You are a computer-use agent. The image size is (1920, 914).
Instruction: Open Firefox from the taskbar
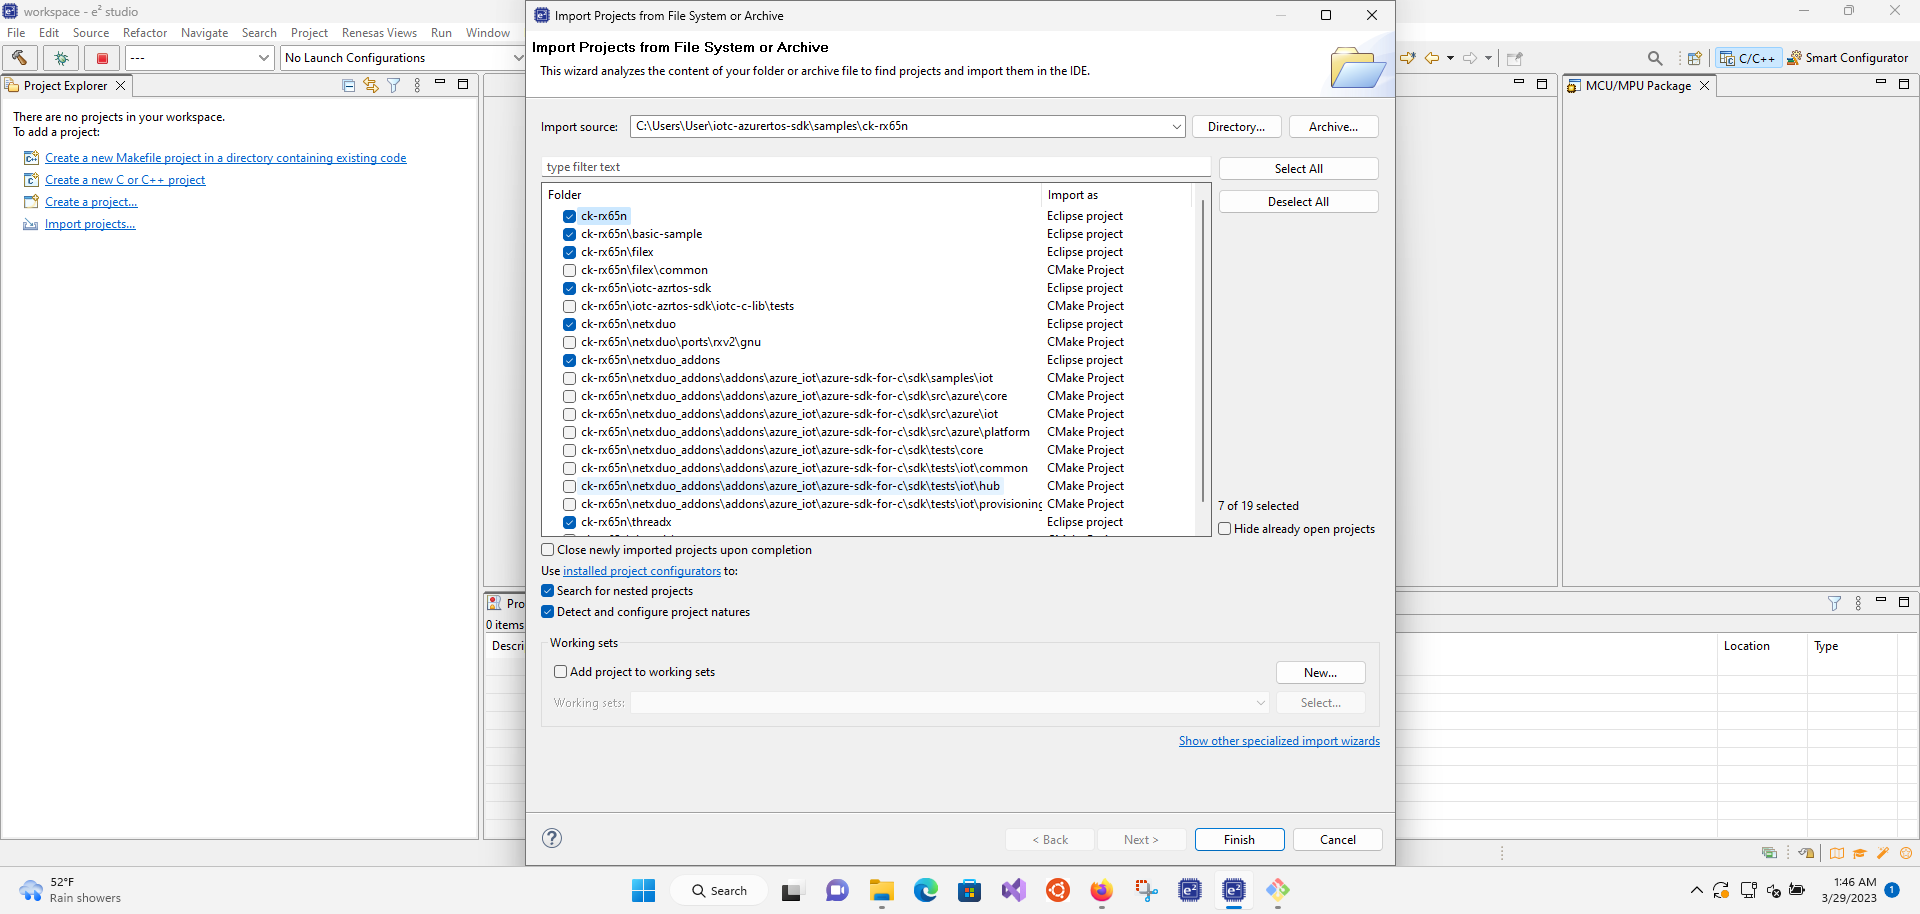coord(1101,890)
